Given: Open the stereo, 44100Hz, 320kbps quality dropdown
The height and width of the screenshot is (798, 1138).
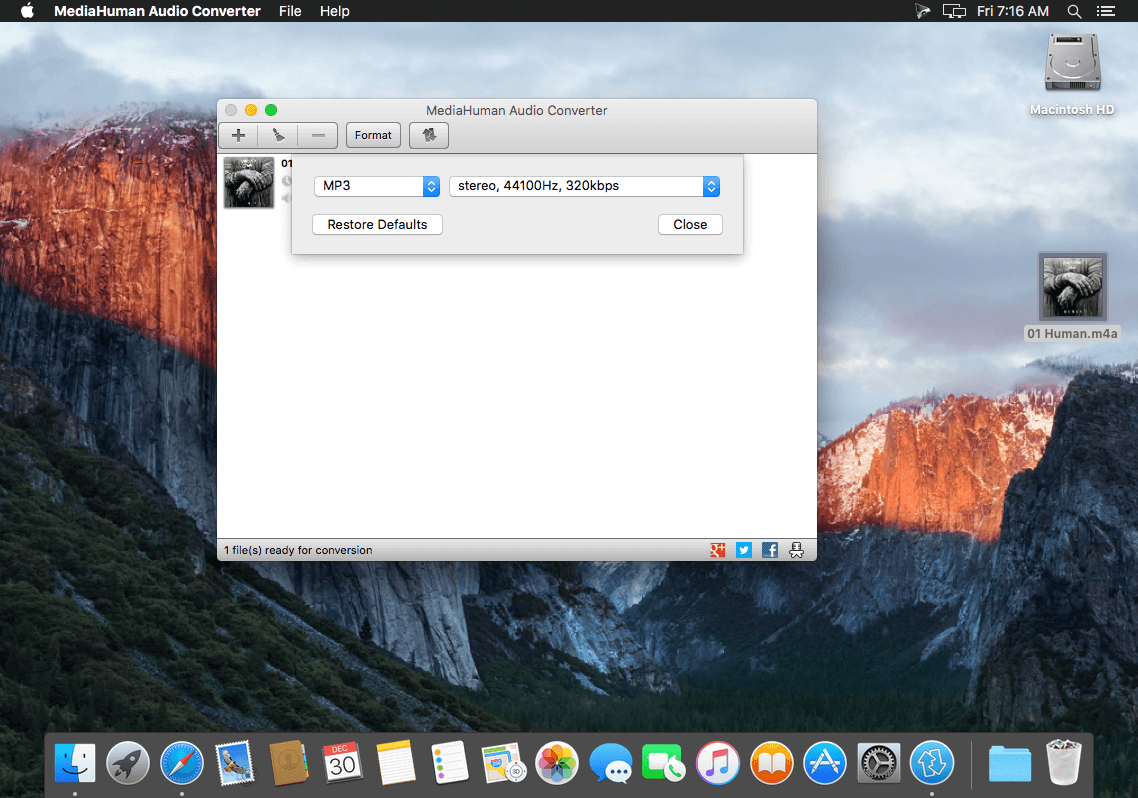Looking at the screenshot, I should (584, 186).
